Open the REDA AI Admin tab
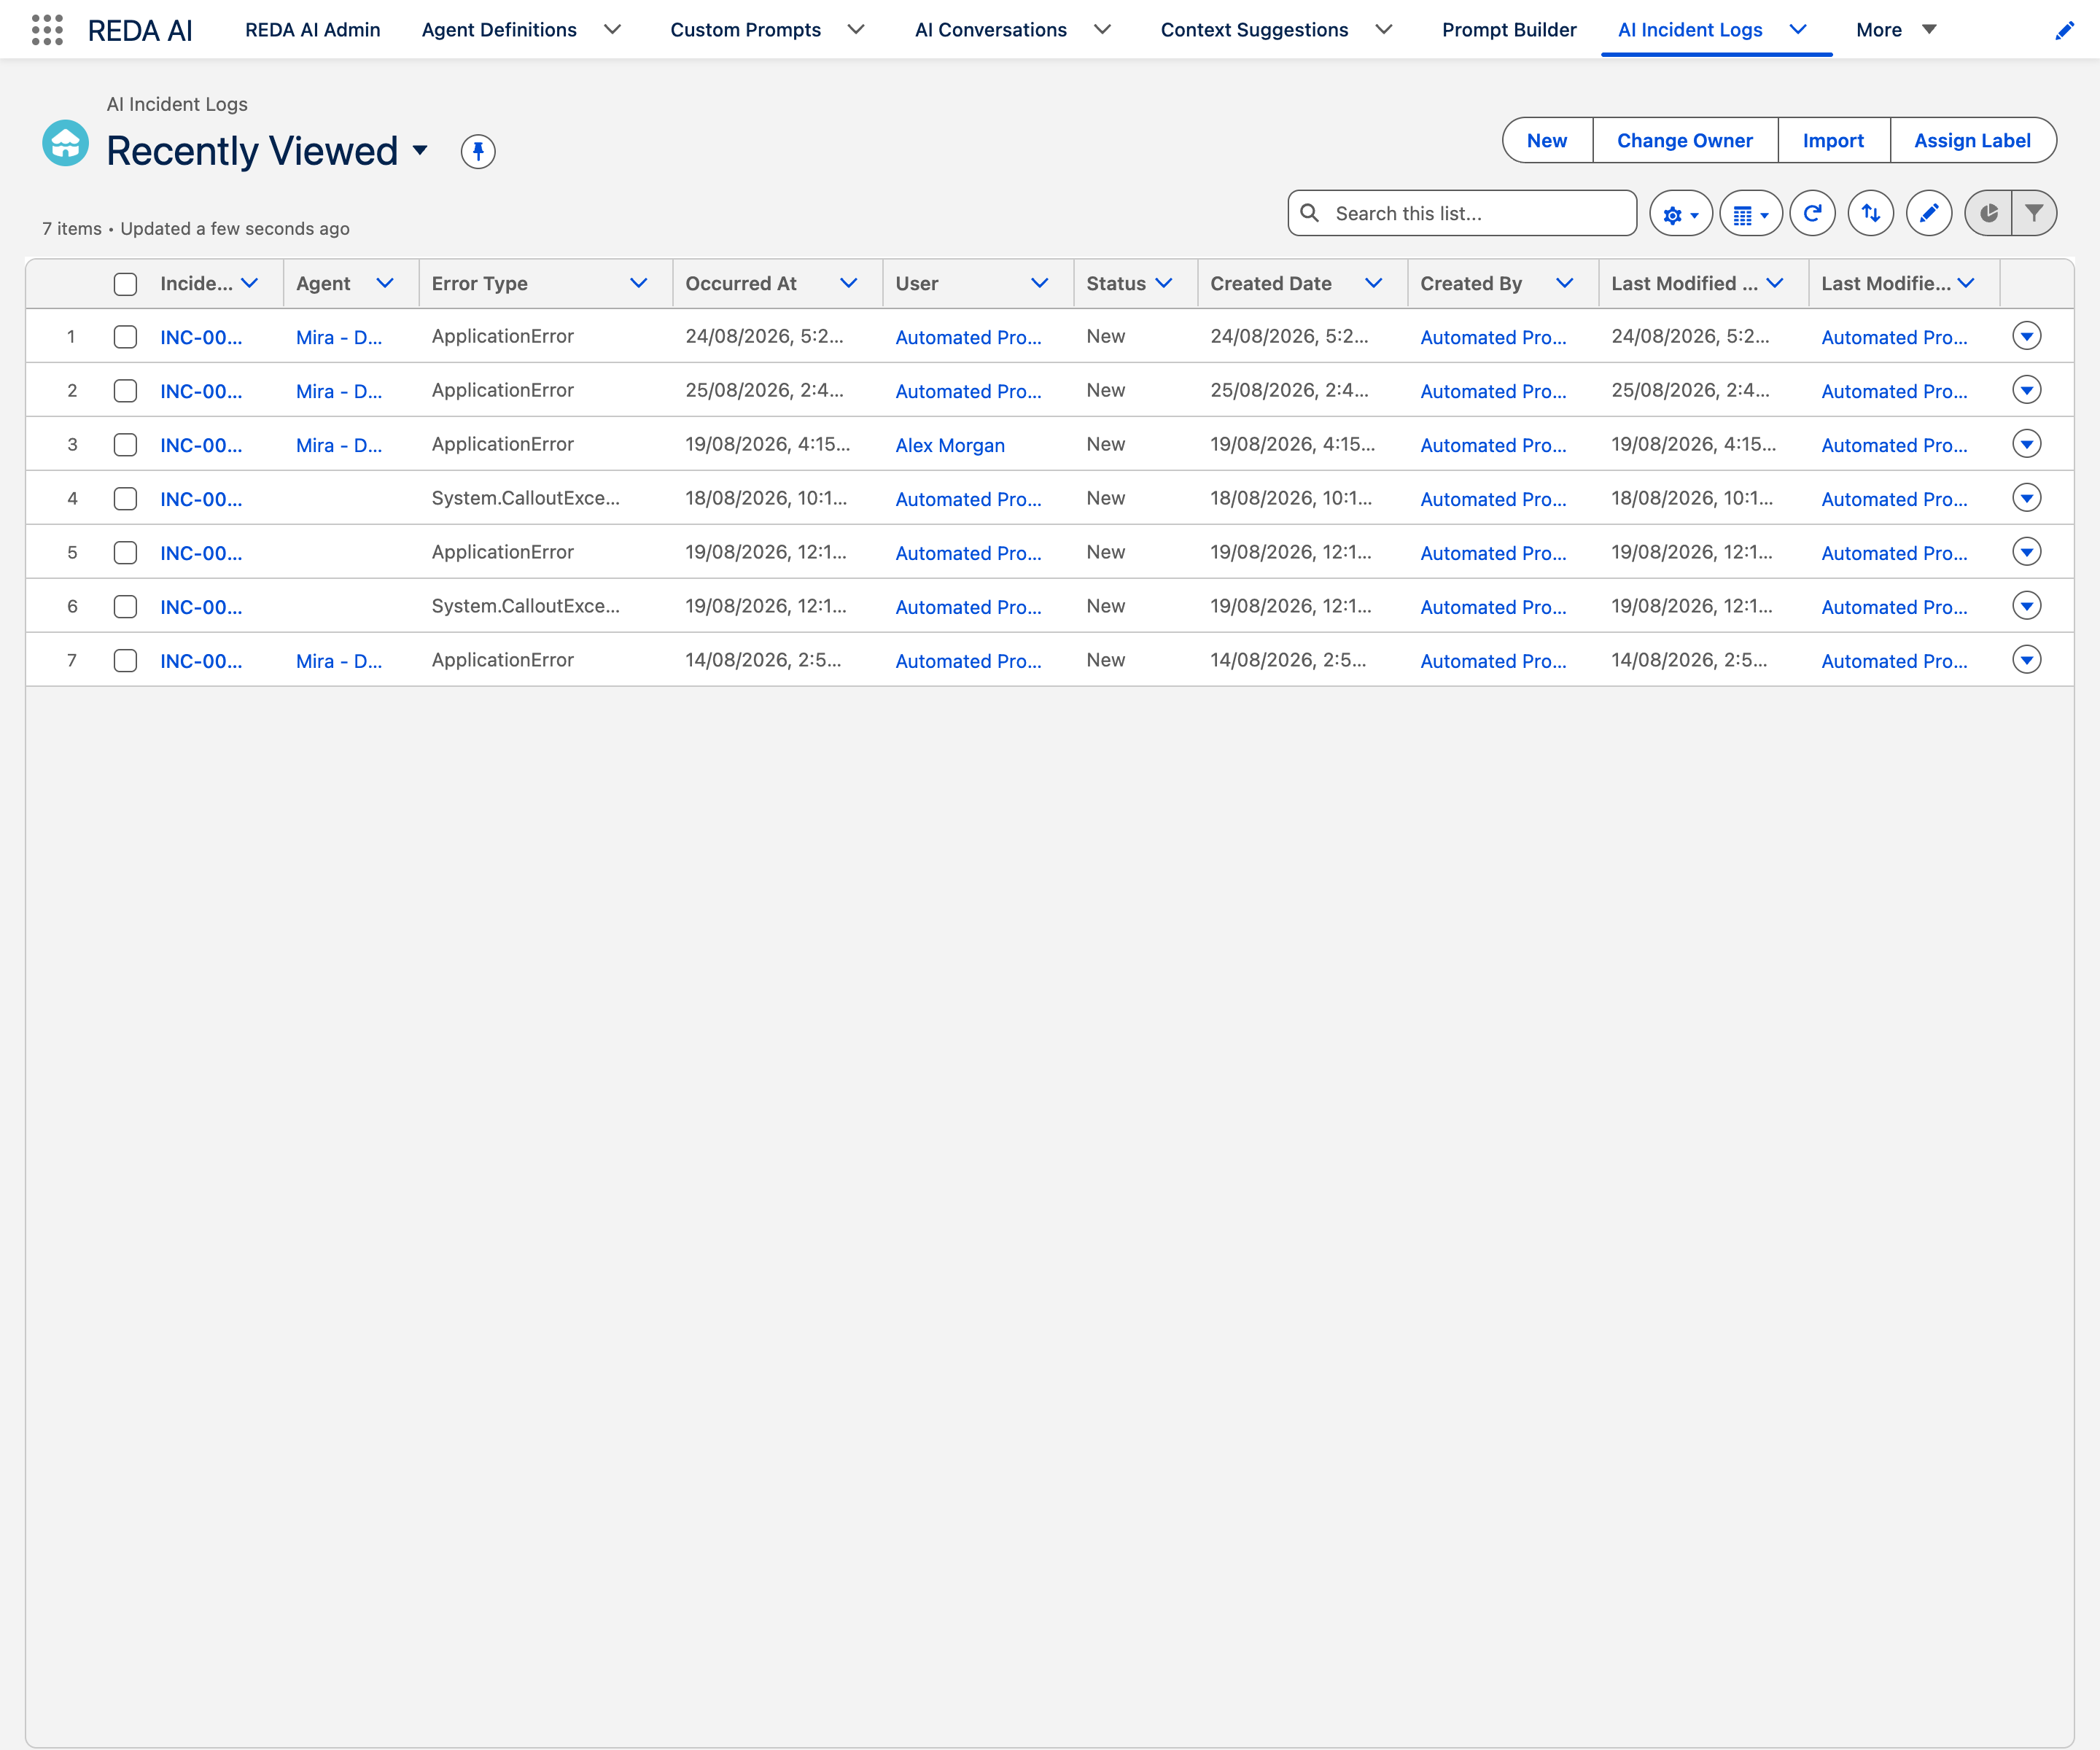Screen dimensions: 2100x1750 pyautogui.click(x=313, y=30)
